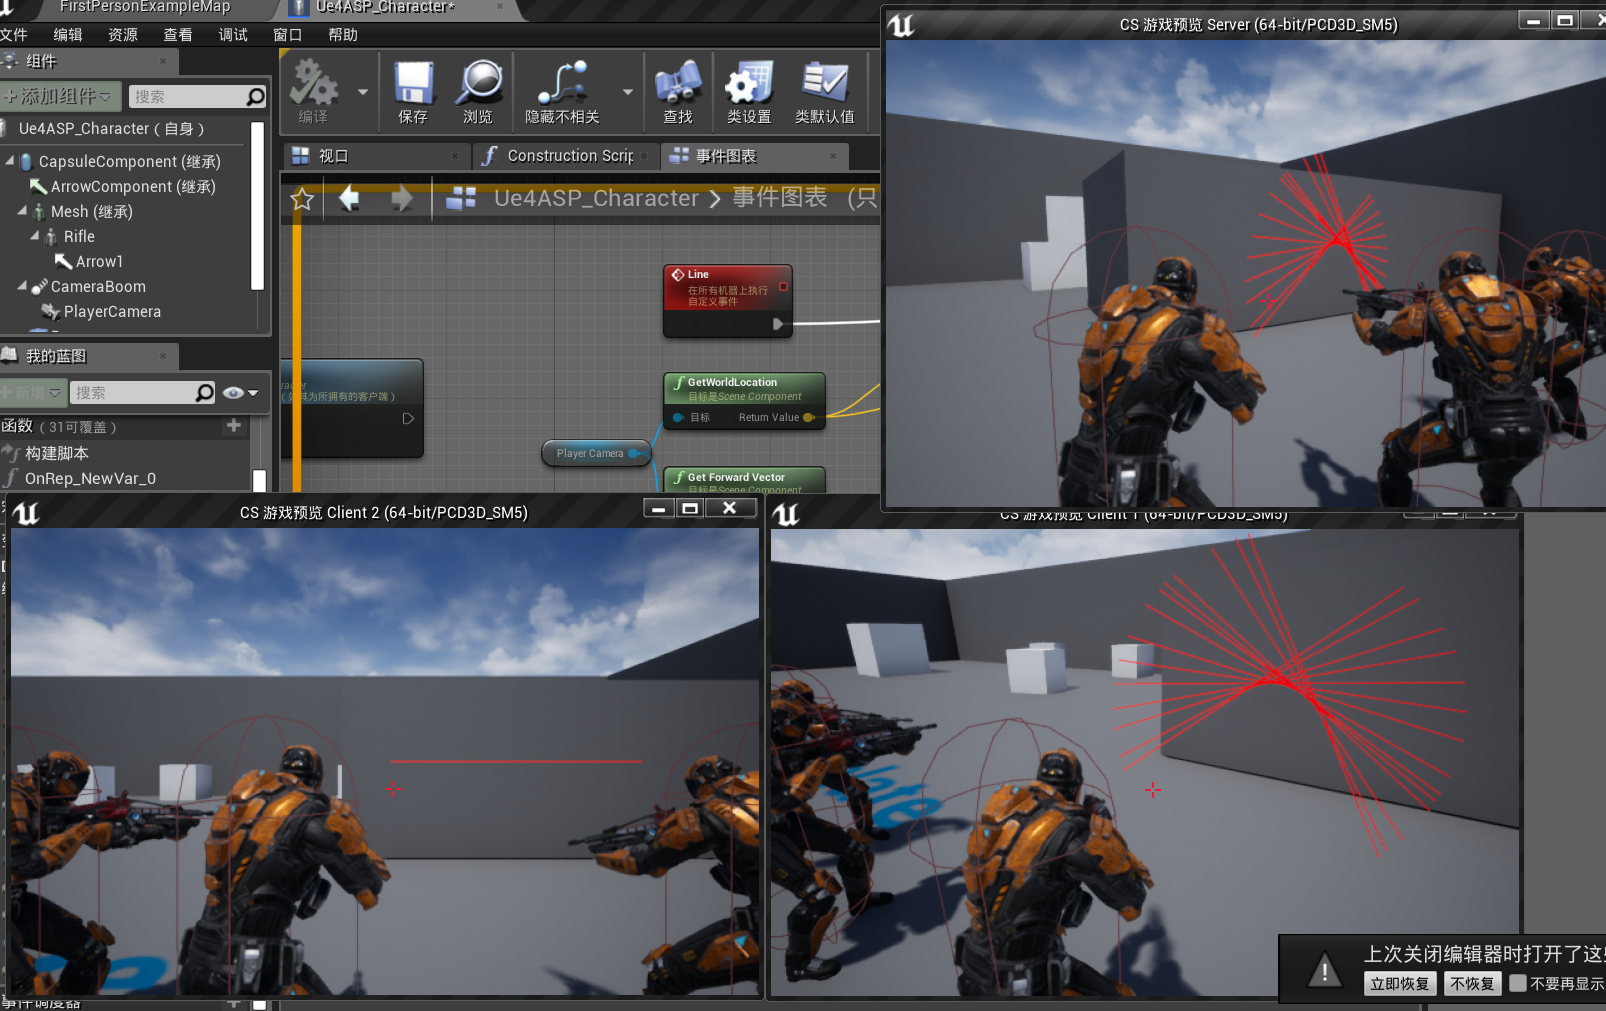Open the File (文件) menu
This screenshot has height=1011, width=1606.
[14, 34]
